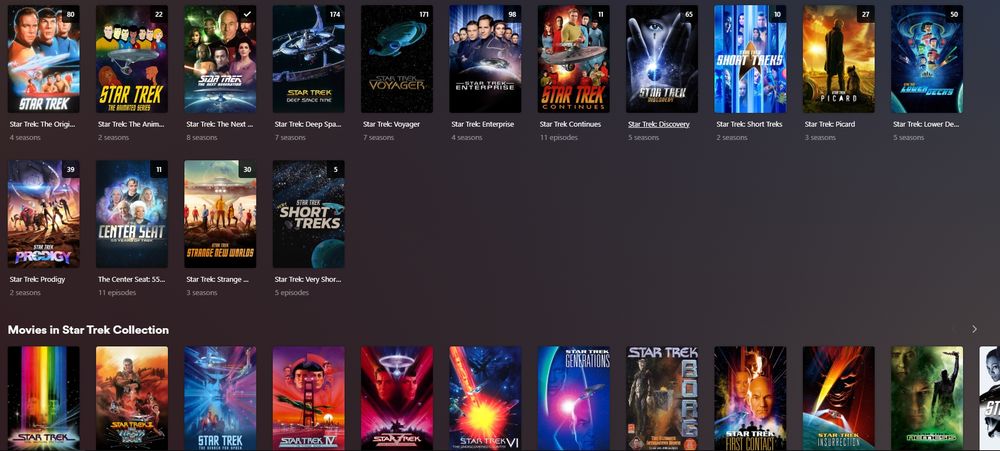This screenshot has width=1000, height=451.
Task: Open the Very Short Treks poster
Action: [309, 214]
